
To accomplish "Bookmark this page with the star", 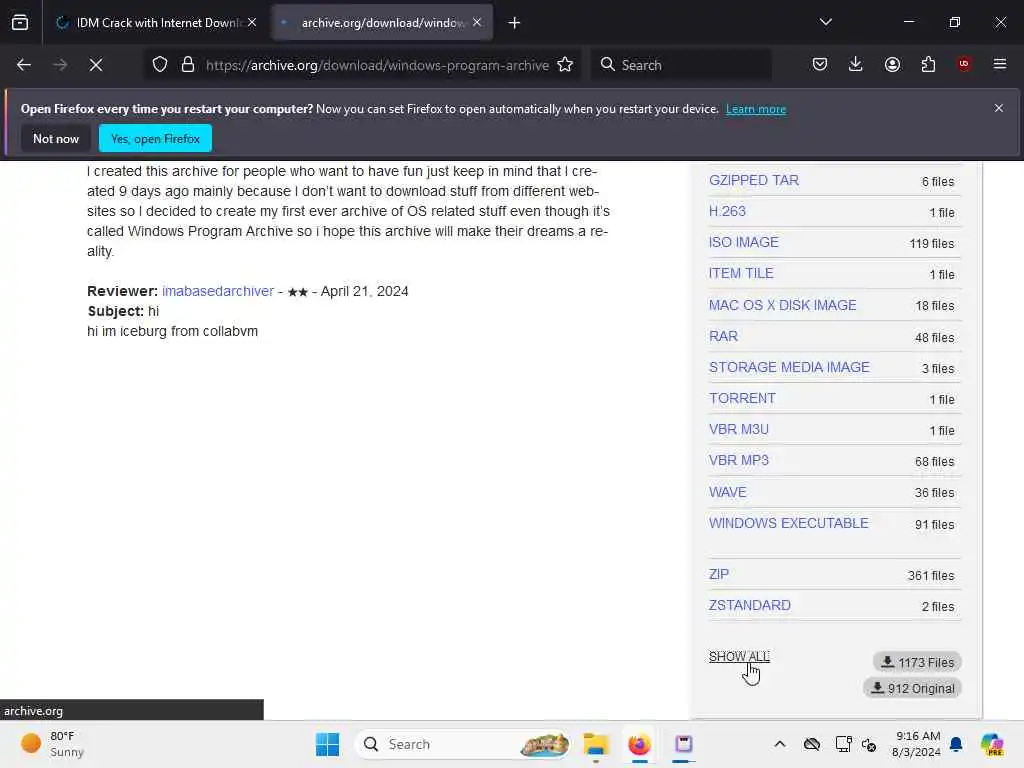I will coord(565,65).
